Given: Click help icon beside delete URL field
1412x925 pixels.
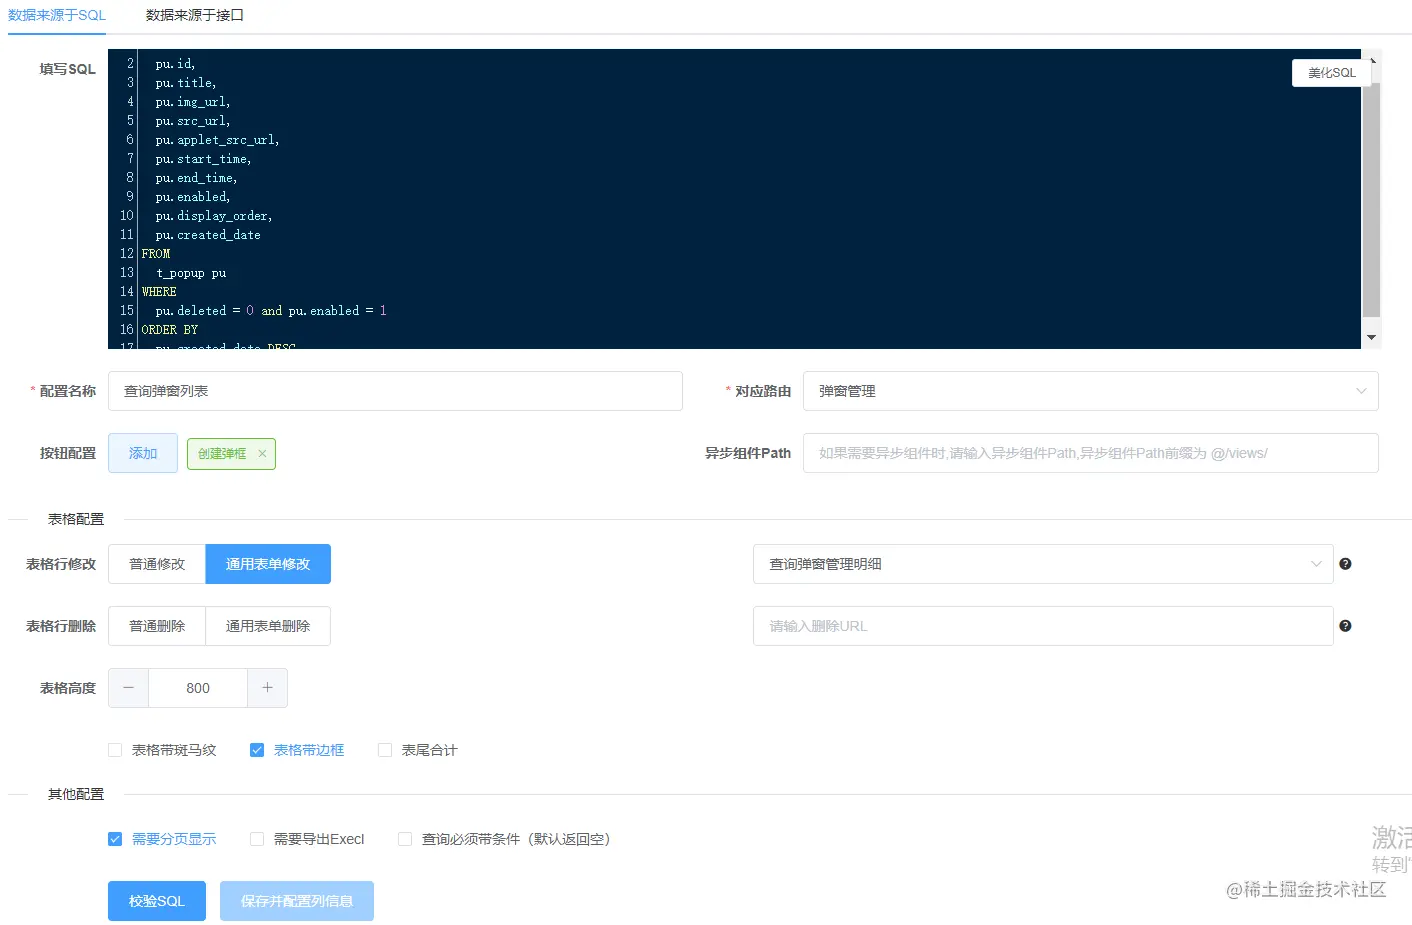Looking at the screenshot, I should (x=1345, y=626).
